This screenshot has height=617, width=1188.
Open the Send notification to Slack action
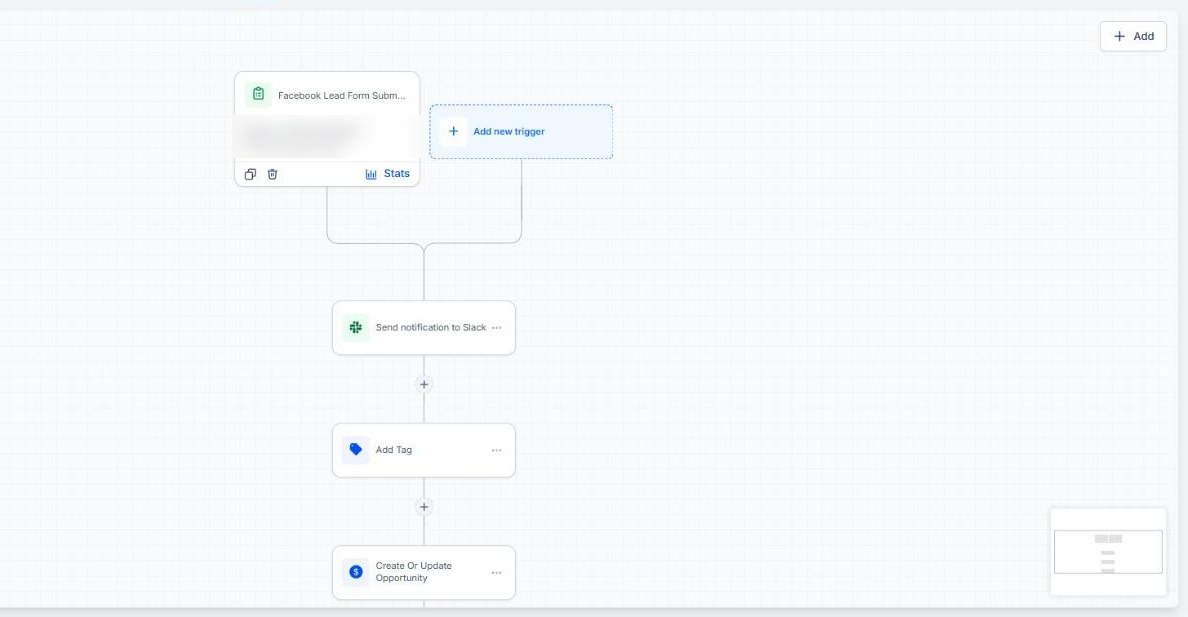(424, 327)
